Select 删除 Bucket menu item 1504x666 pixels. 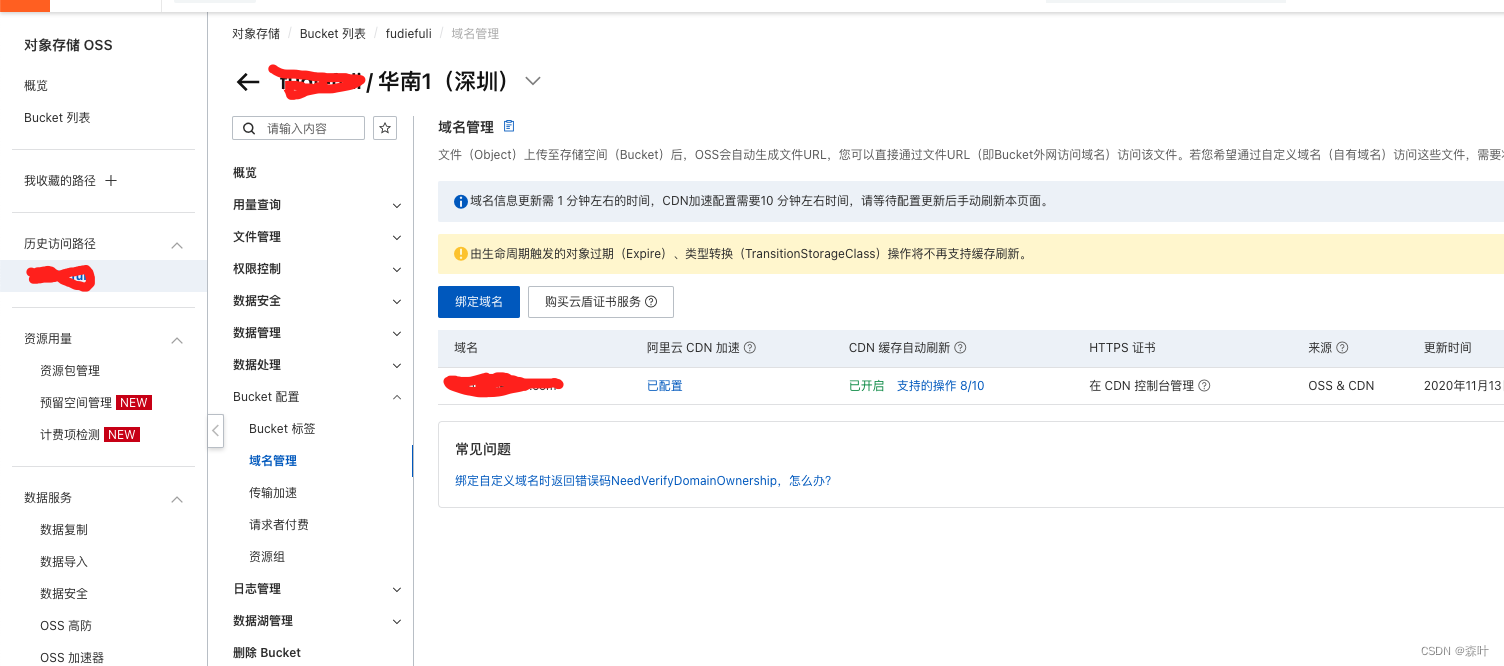point(267,653)
